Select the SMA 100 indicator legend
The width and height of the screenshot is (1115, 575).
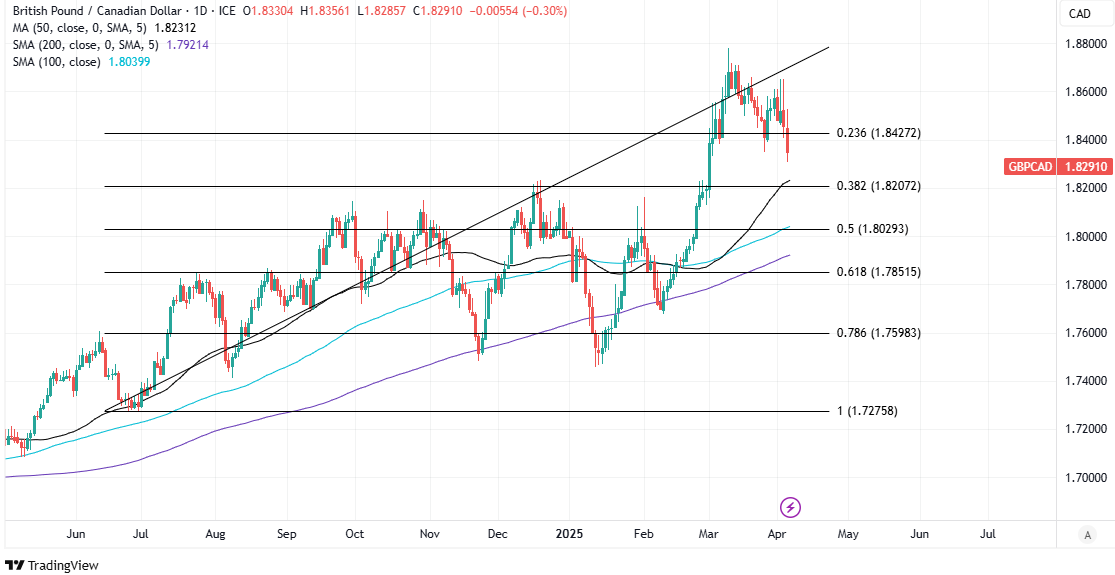coord(68,62)
